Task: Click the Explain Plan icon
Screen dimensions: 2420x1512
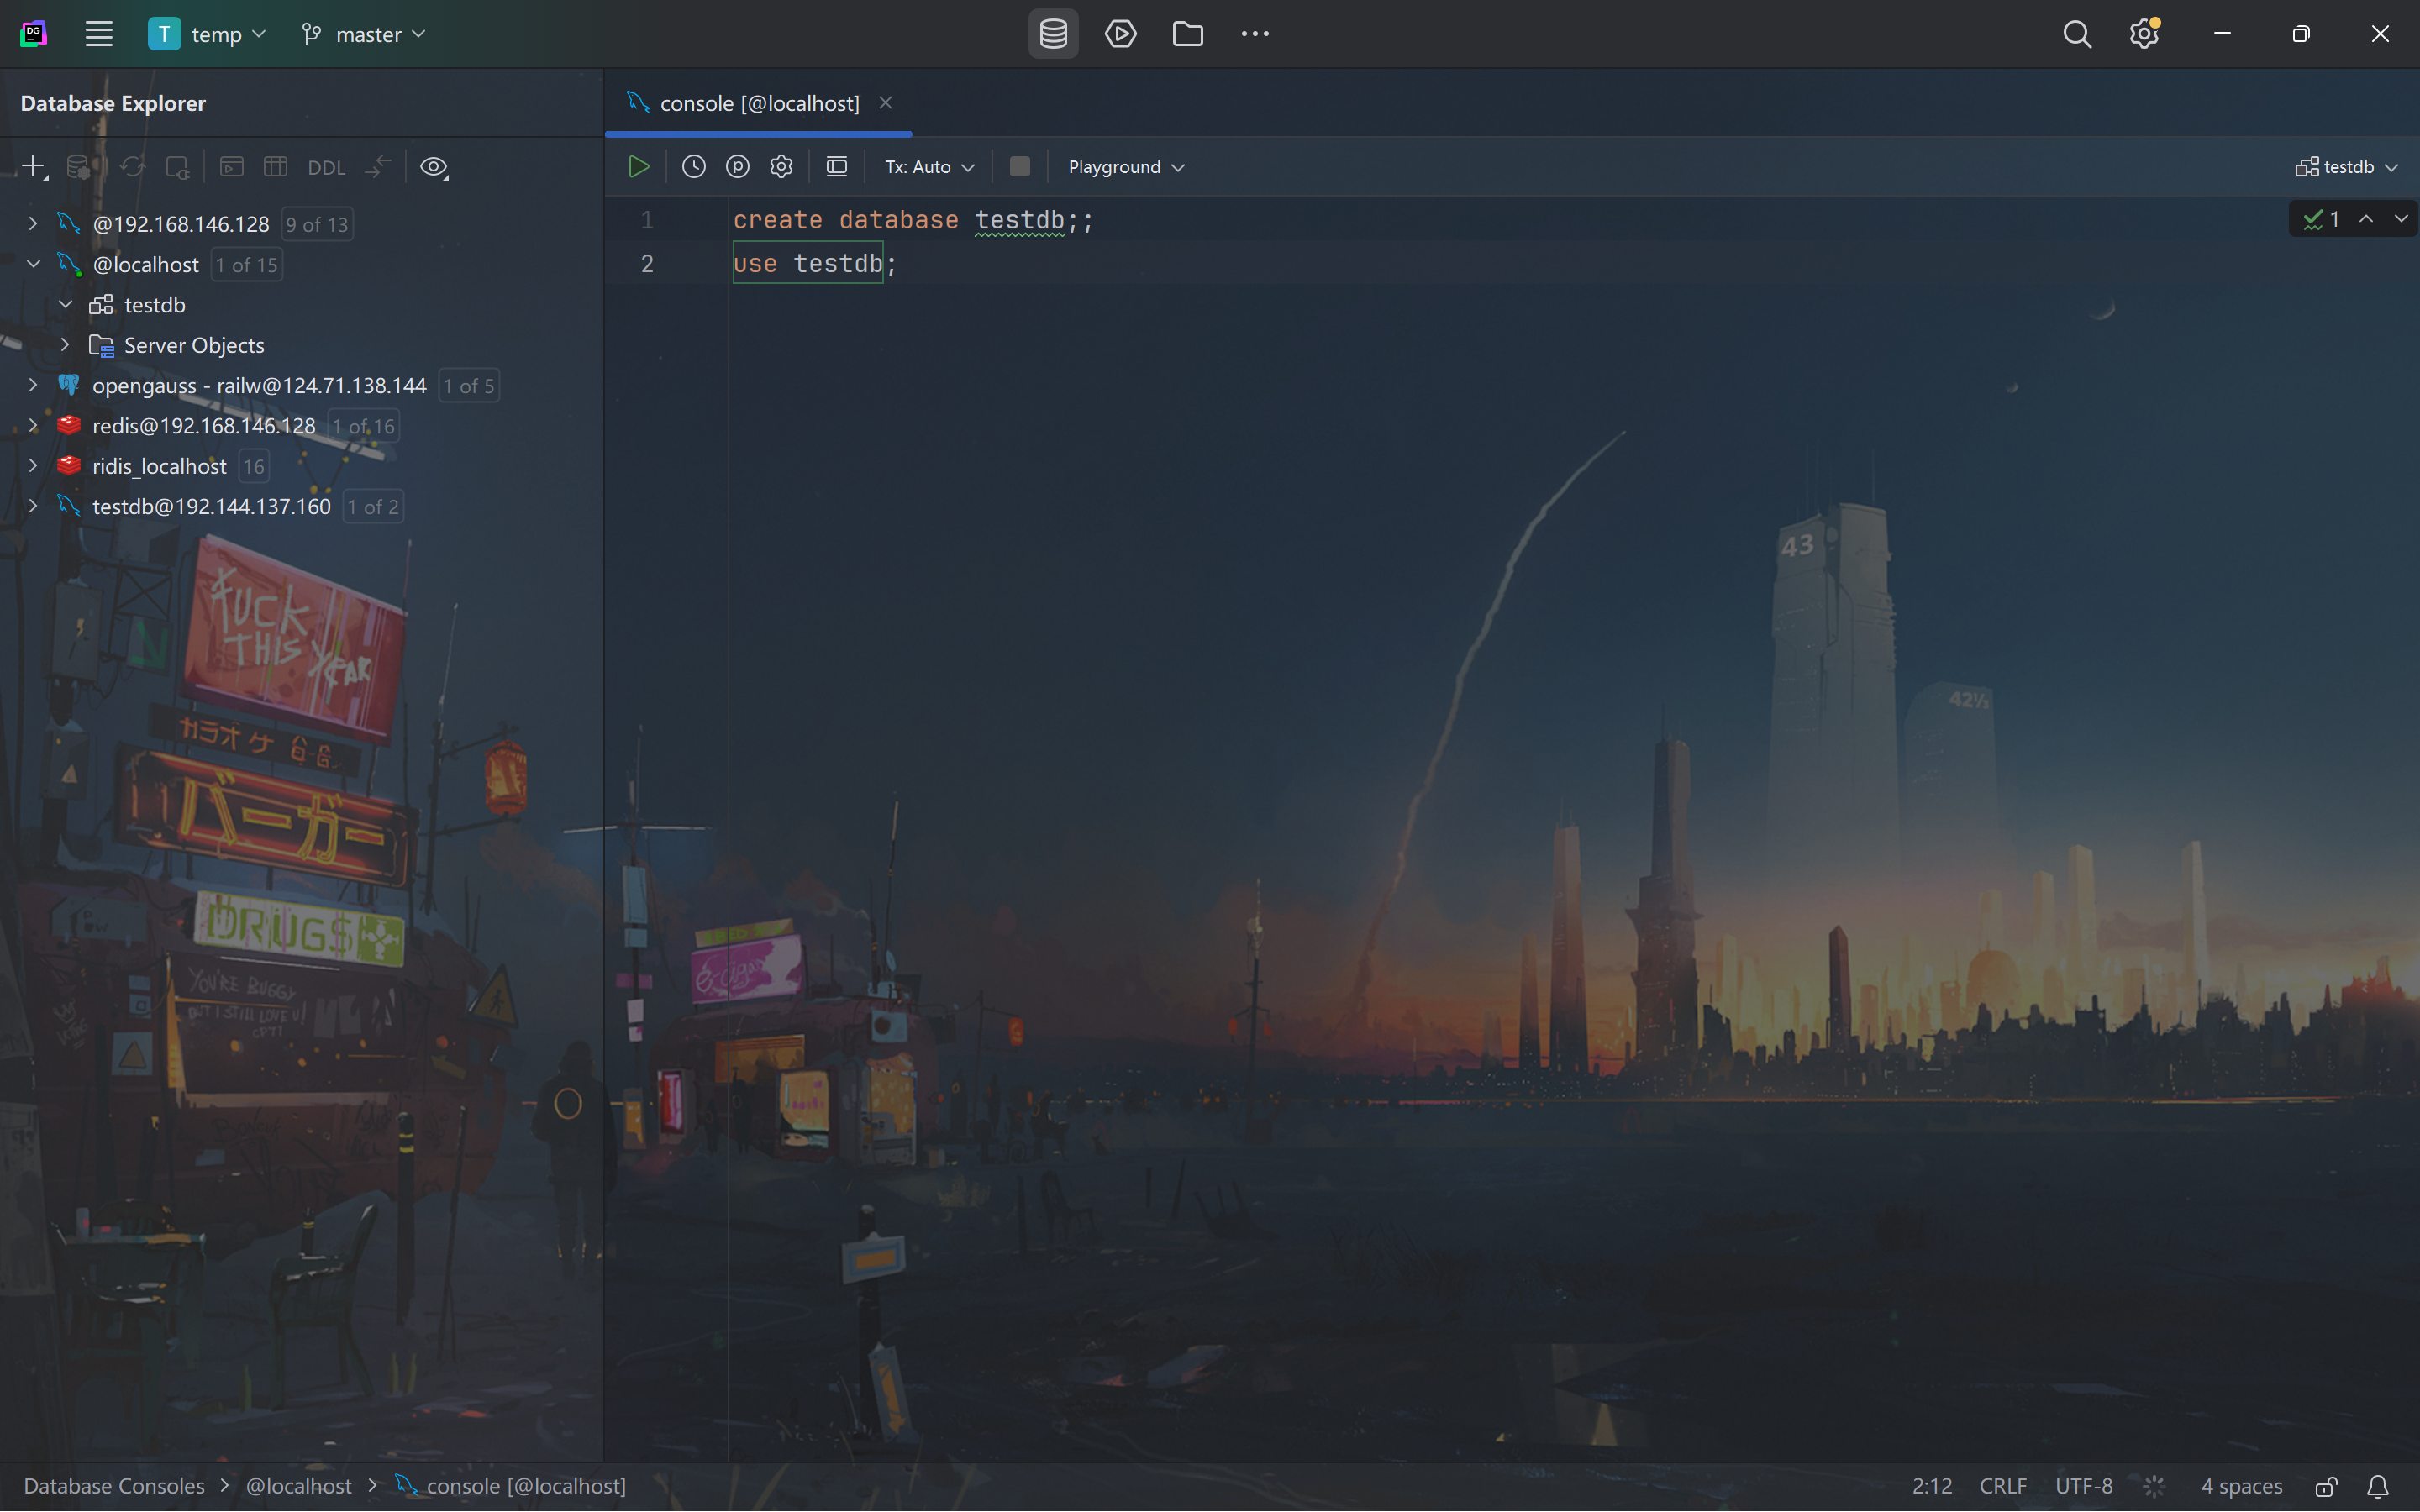Action: pyautogui.click(x=737, y=167)
